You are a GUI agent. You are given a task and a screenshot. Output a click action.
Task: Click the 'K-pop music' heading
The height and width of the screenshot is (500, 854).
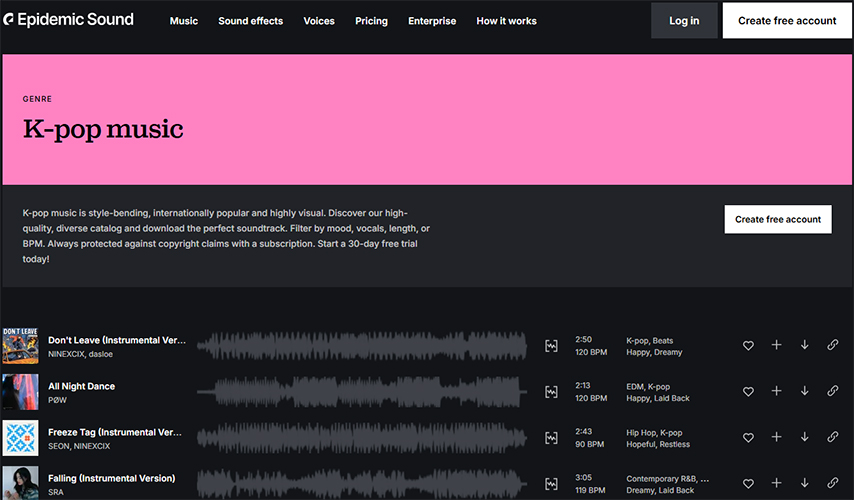pos(103,130)
